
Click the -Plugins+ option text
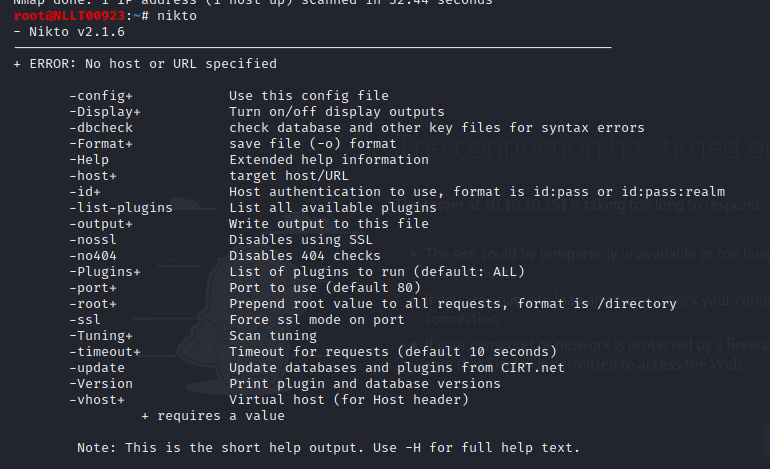coord(105,272)
